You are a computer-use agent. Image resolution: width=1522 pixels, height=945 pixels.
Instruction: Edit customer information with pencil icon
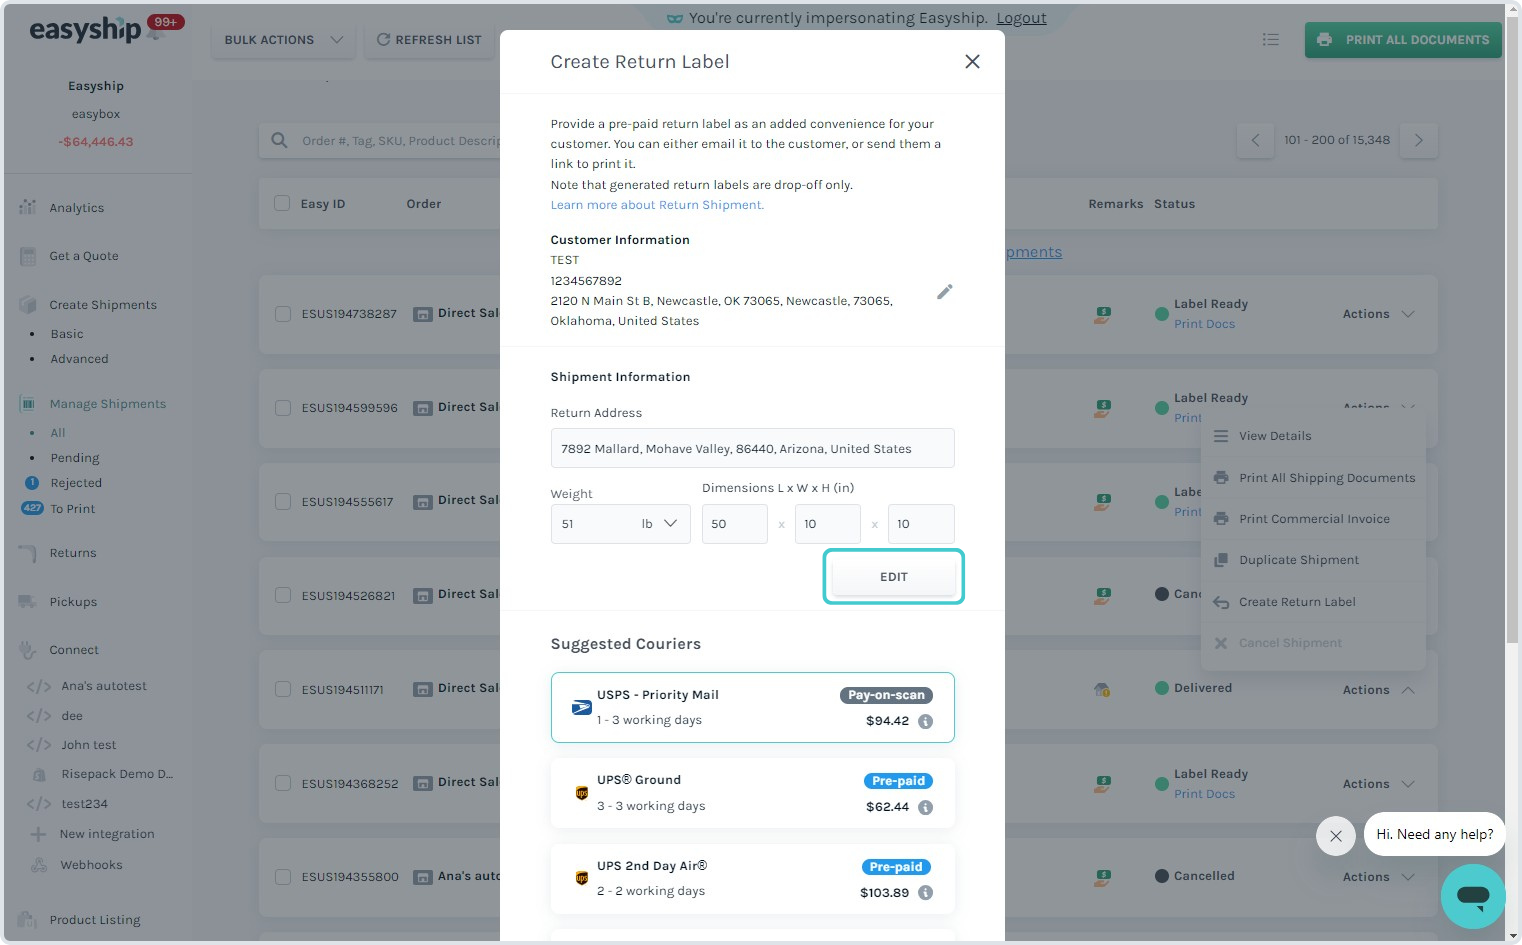tap(945, 291)
